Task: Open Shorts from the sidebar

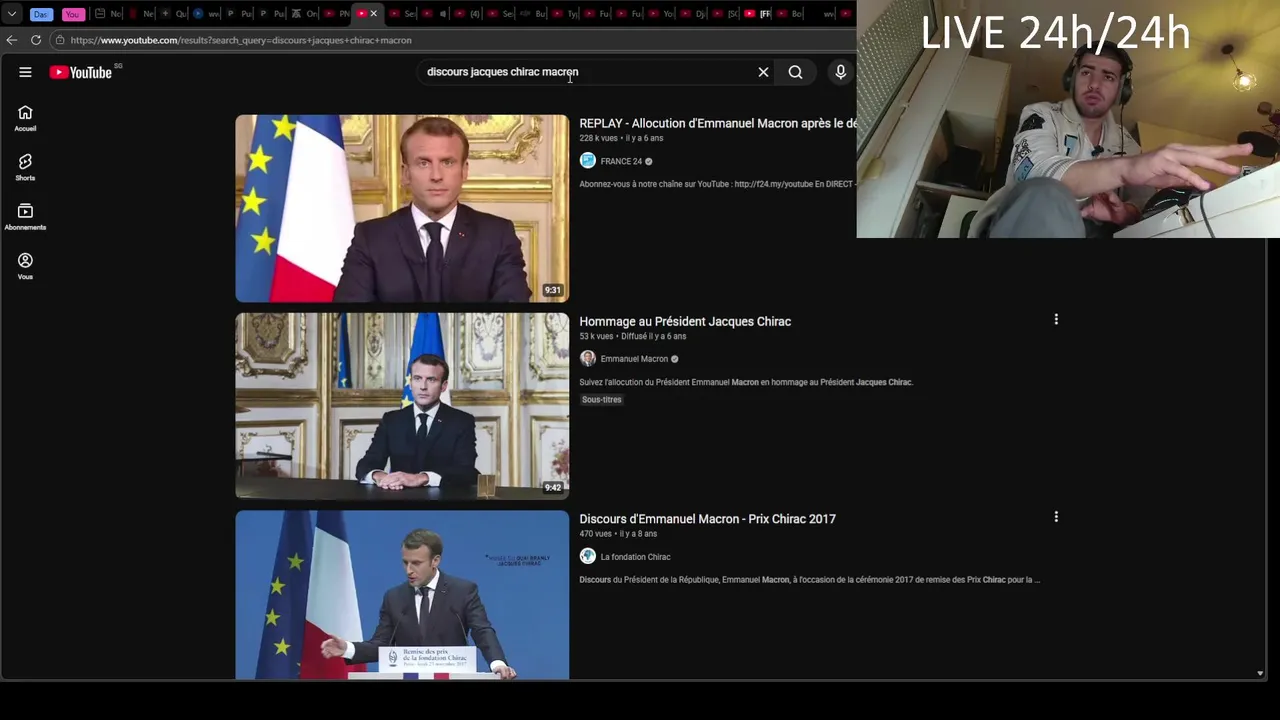Action: [25, 168]
